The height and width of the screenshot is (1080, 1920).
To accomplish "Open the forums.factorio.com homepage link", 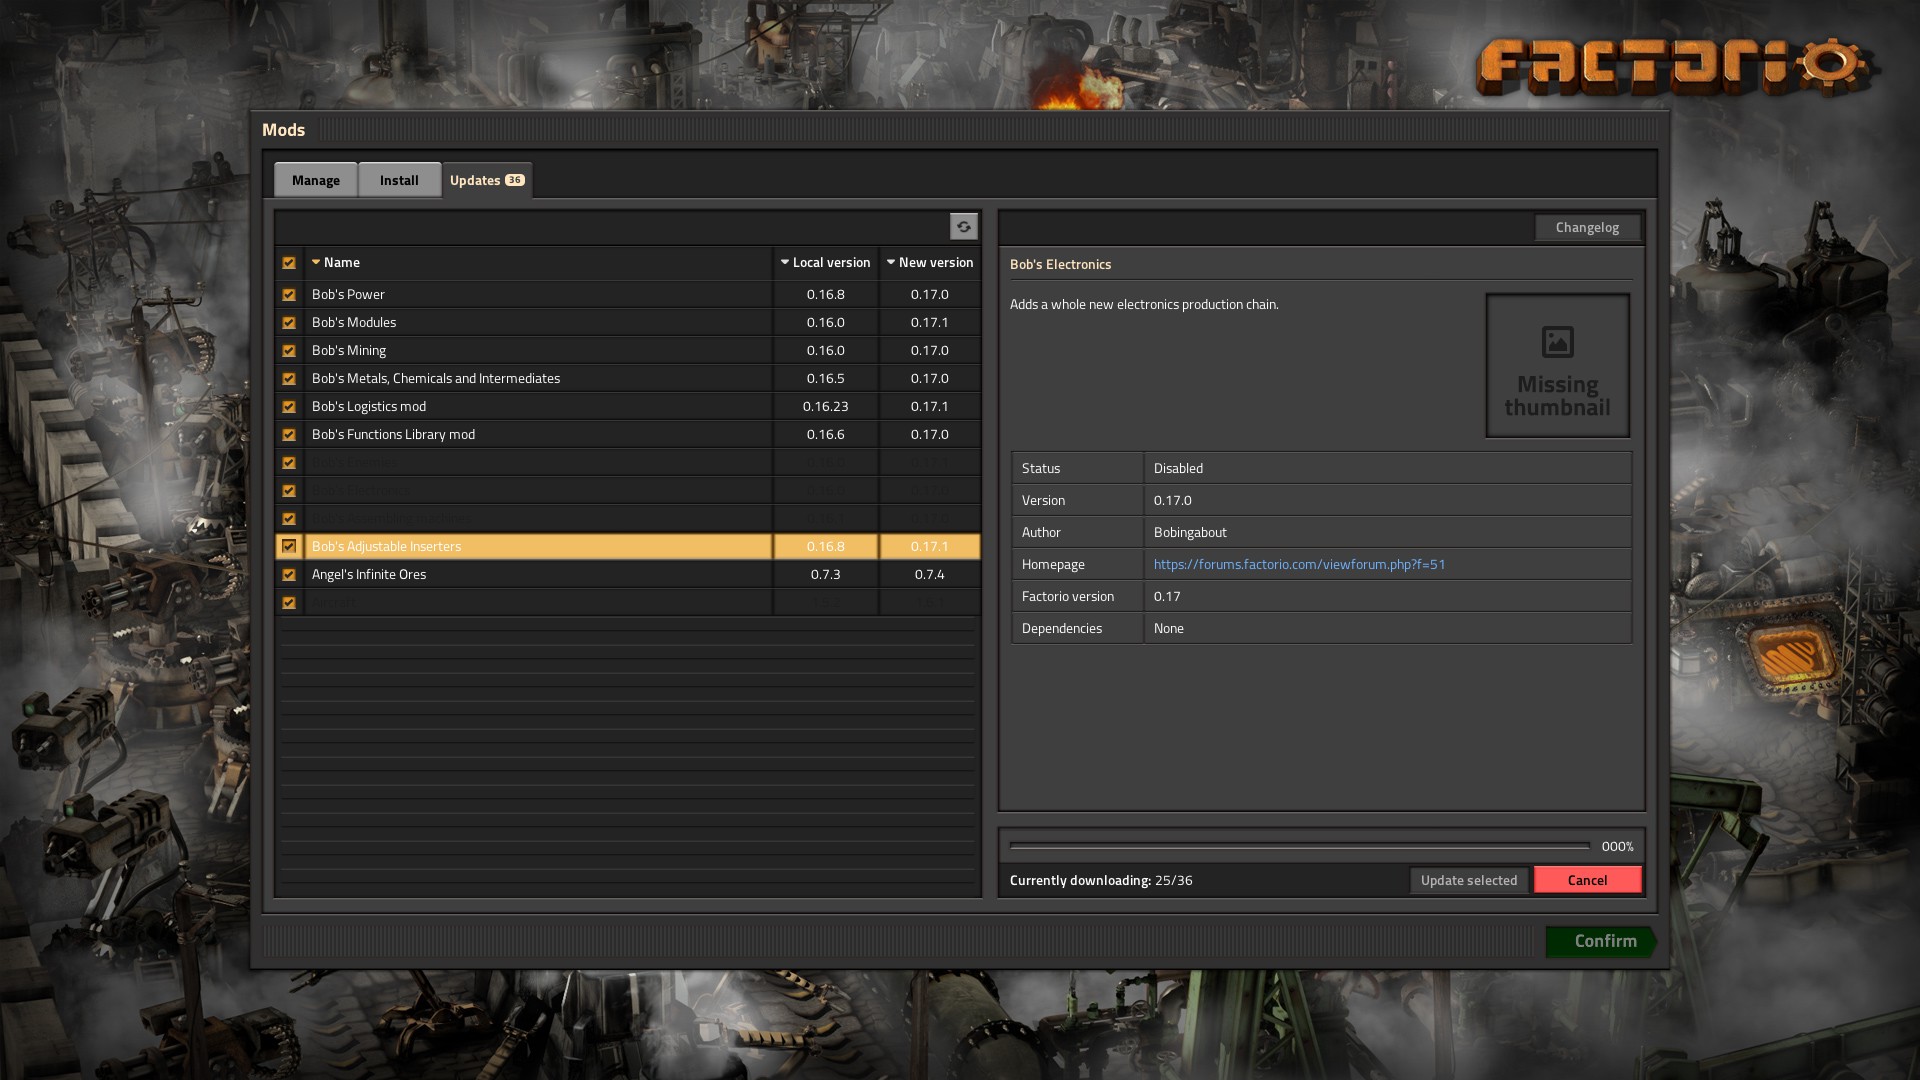I will point(1299,564).
